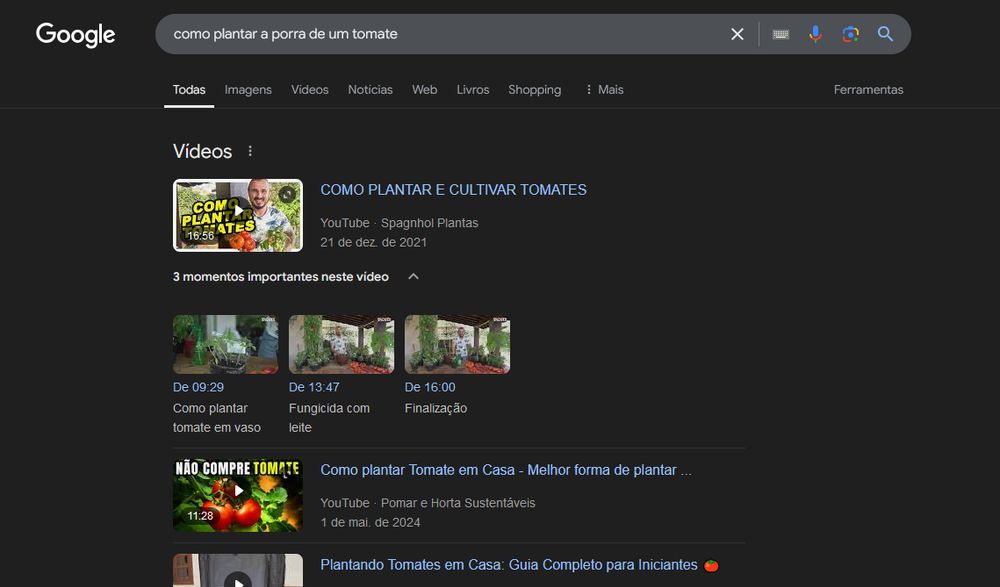
Task: Jump to De 13:47 moment link
Action: tap(314, 387)
